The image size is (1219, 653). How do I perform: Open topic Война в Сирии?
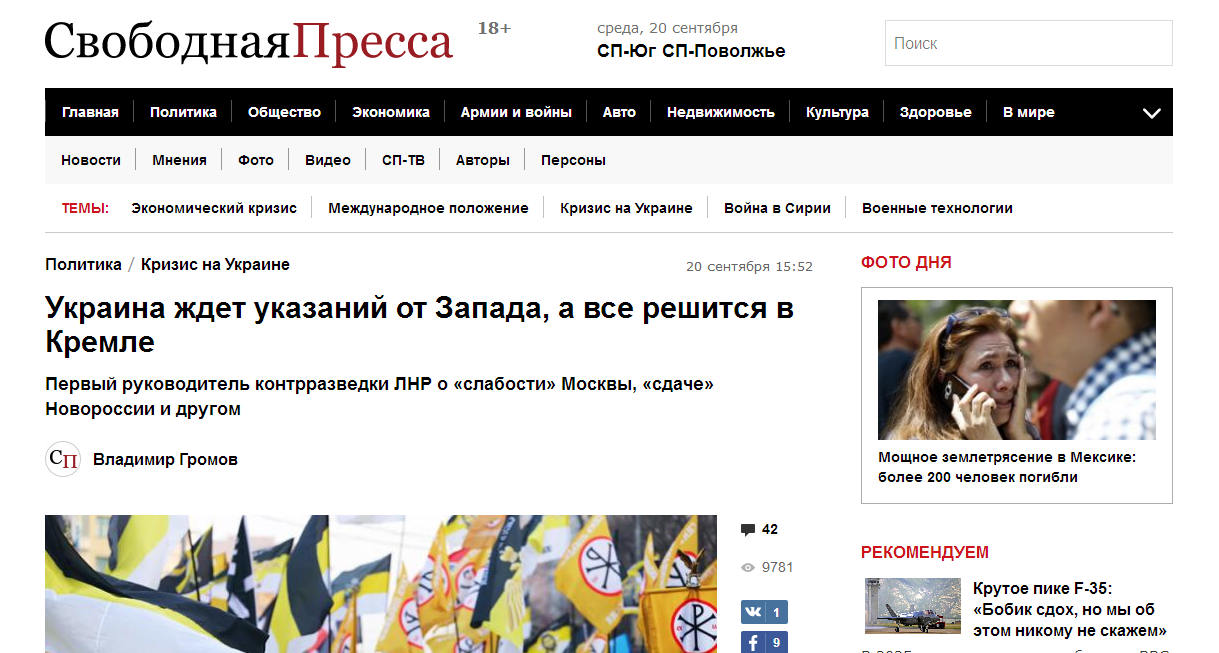tap(777, 208)
